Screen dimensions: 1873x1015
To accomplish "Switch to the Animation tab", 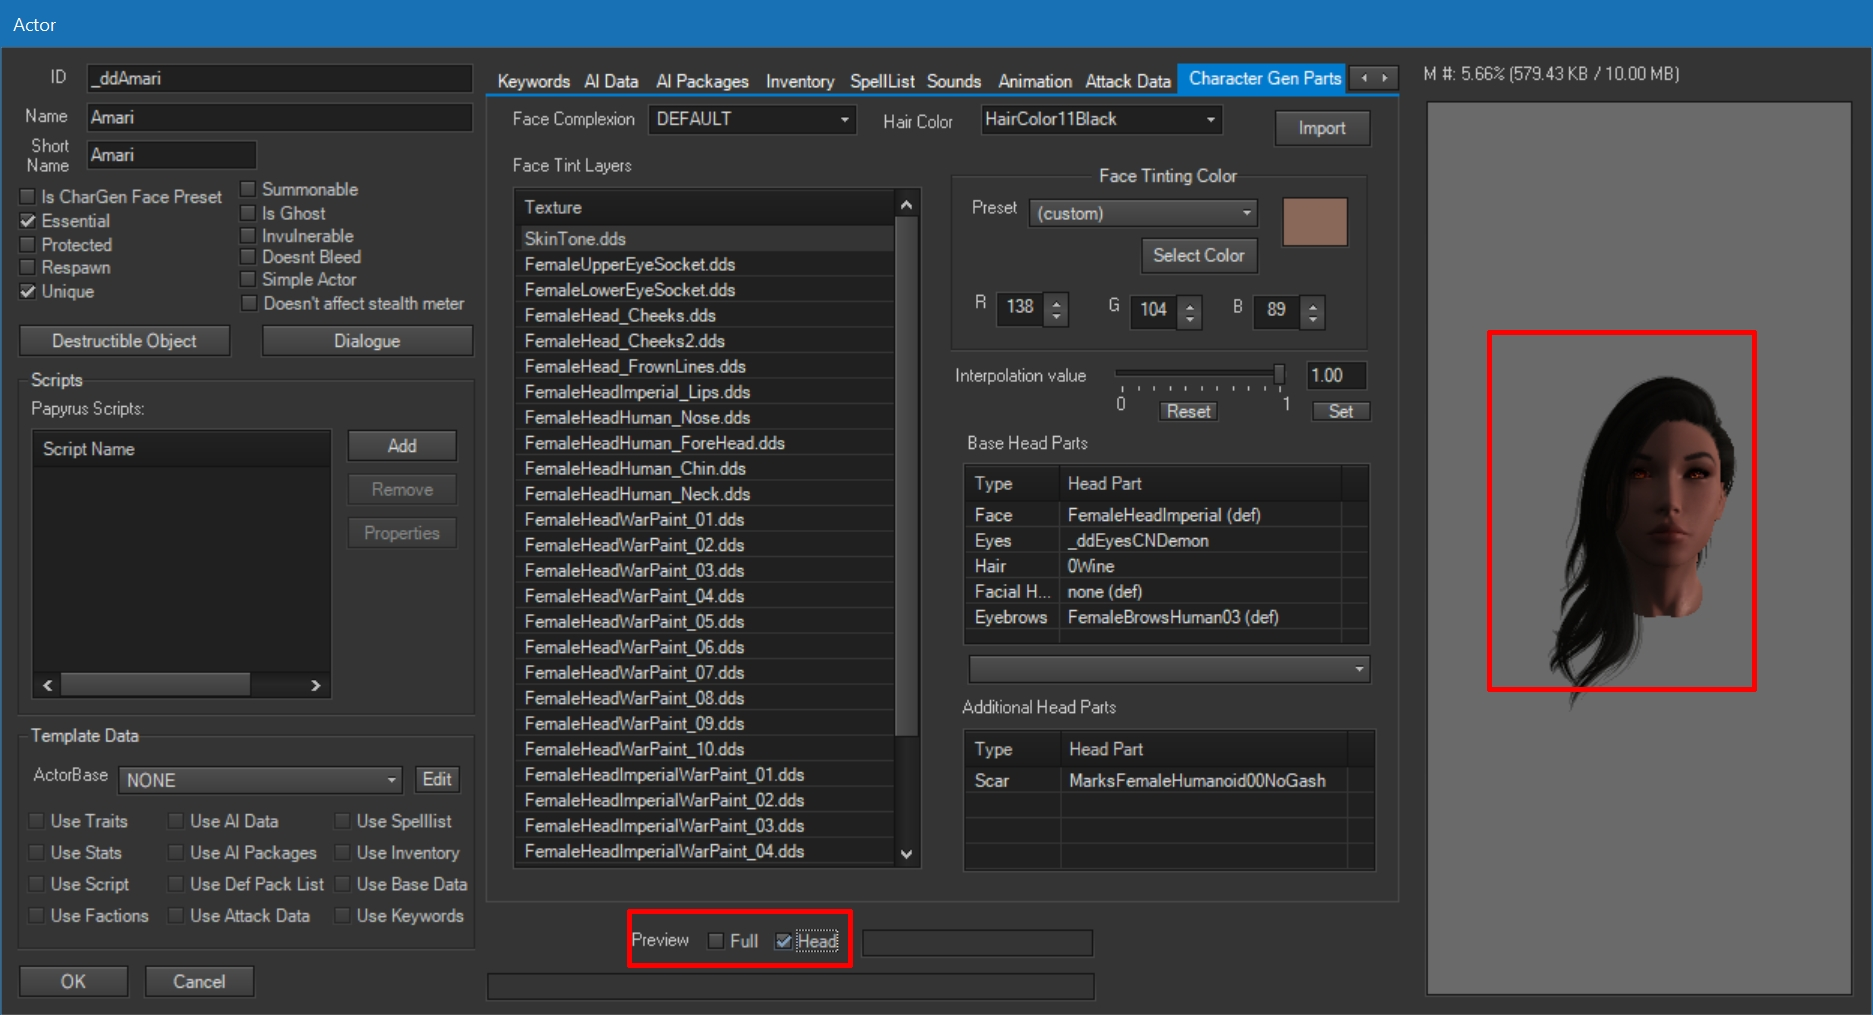I will point(1034,81).
